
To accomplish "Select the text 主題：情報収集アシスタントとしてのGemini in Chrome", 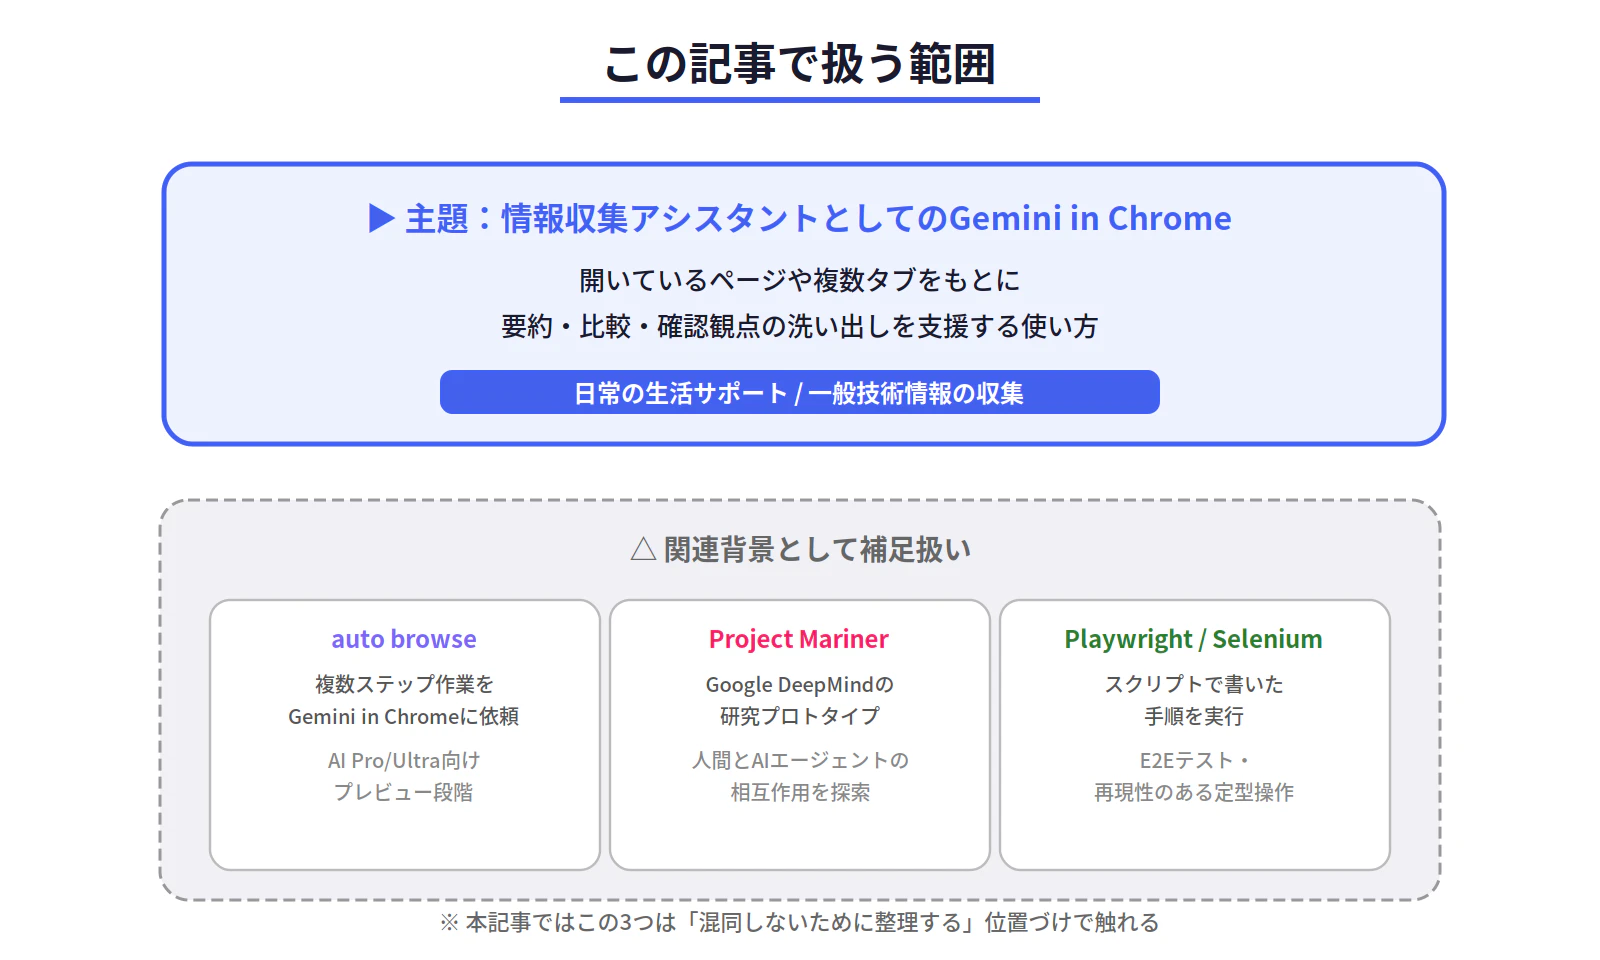I will pos(818,218).
